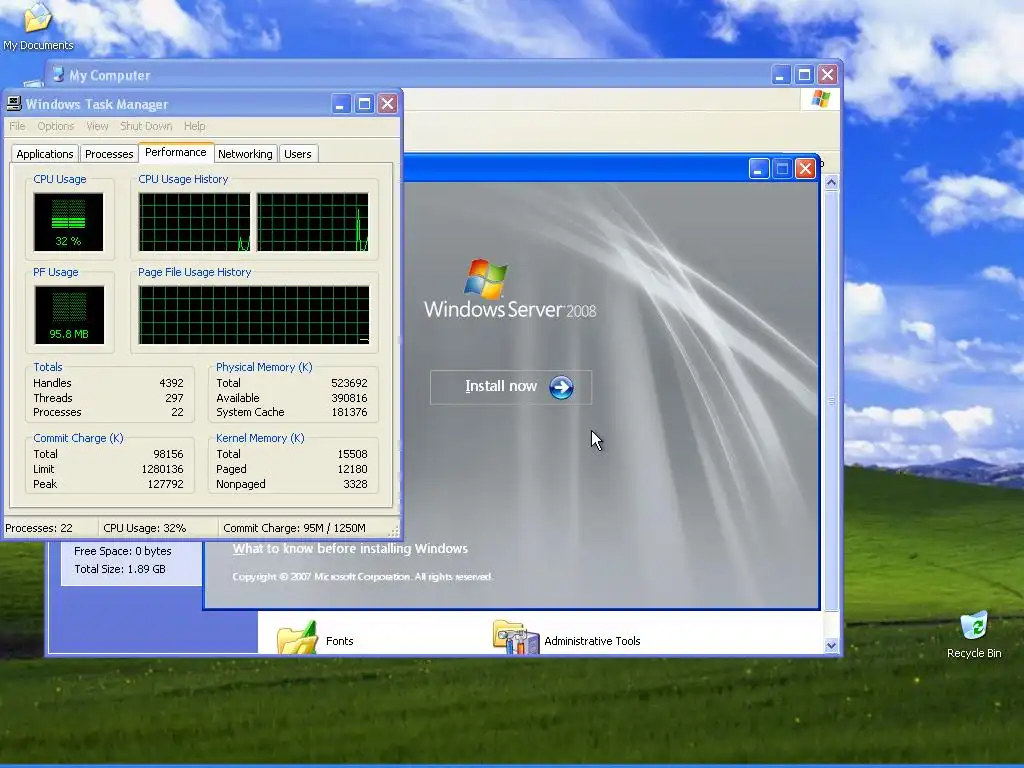Switch to the Applications tab
The width and height of the screenshot is (1024, 768).
pyautogui.click(x=44, y=154)
